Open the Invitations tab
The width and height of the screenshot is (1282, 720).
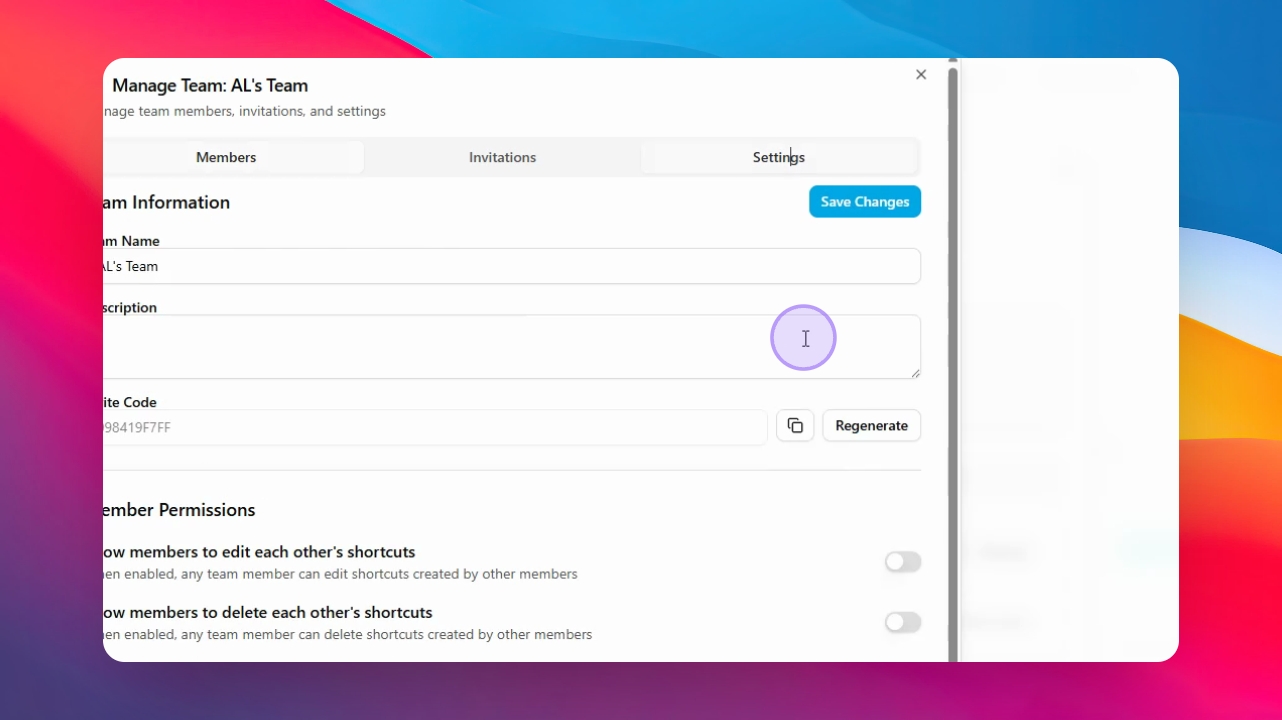502,157
